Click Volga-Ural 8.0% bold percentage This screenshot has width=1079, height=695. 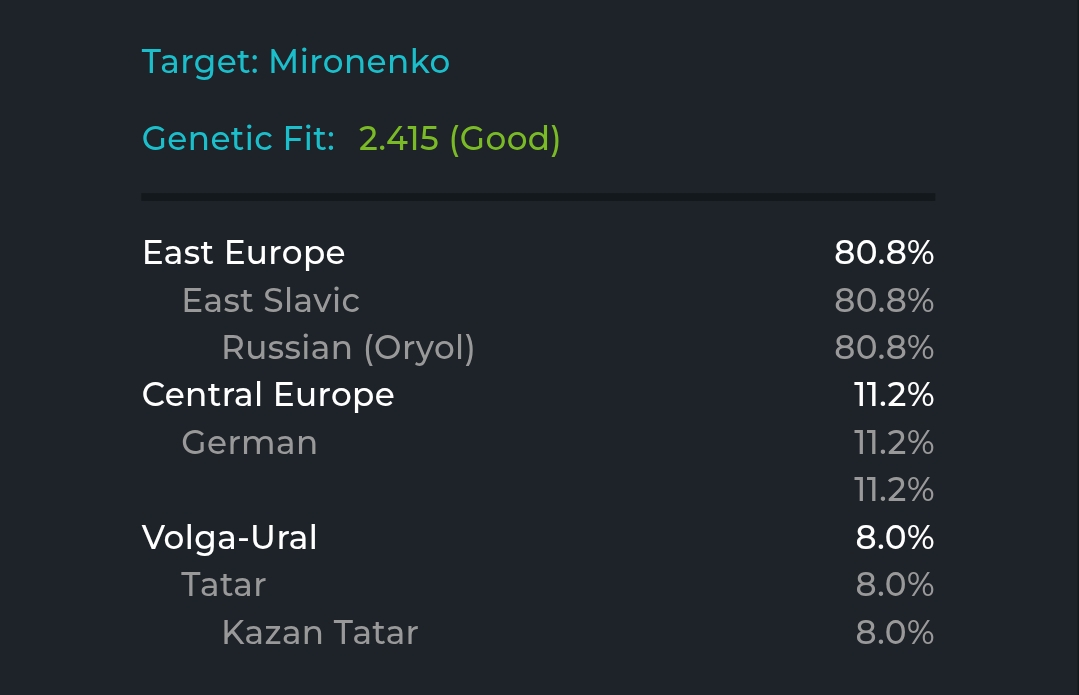(895, 537)
